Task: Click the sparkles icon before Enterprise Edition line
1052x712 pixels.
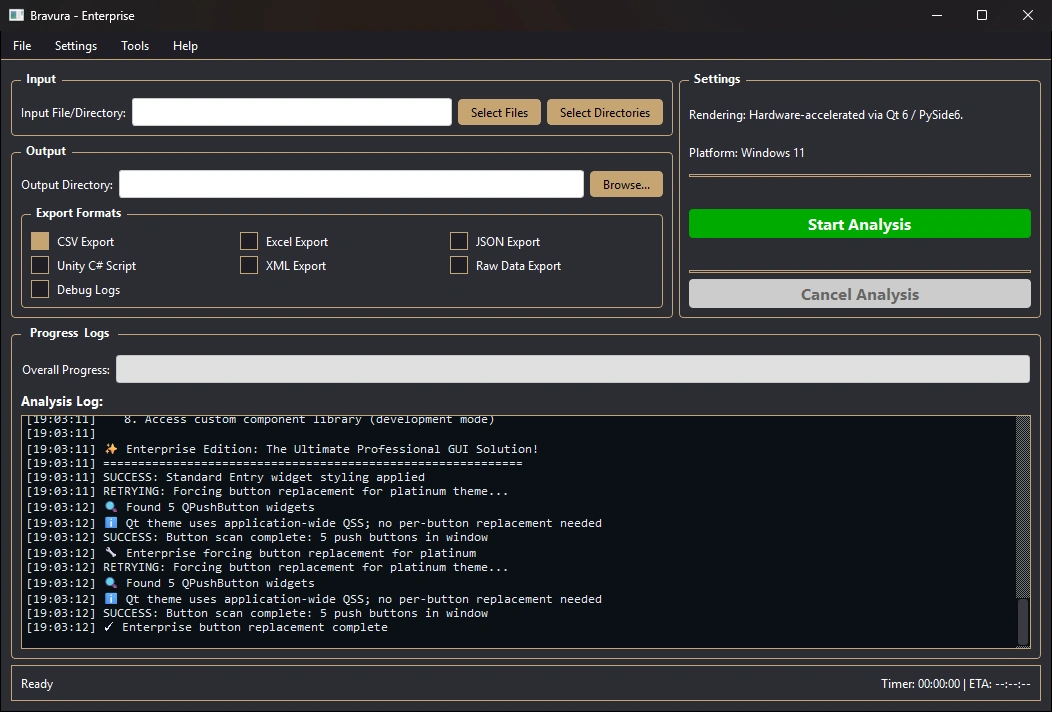Action: [x=111, y=448]
